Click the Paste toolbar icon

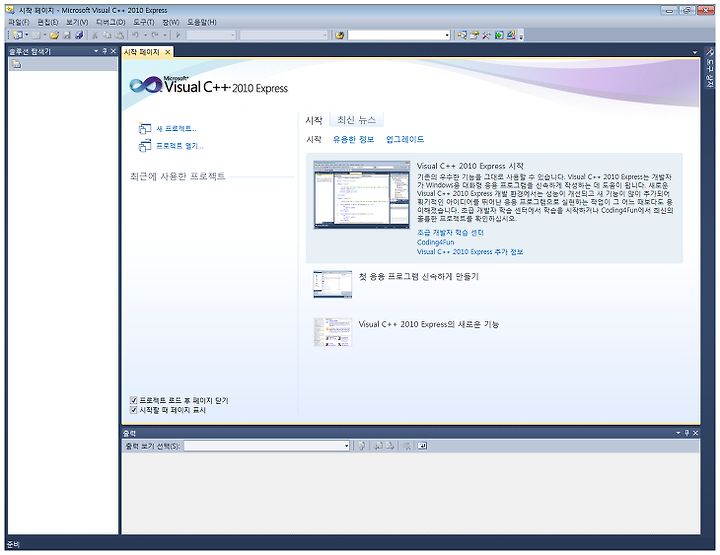[x=120, y=35]
